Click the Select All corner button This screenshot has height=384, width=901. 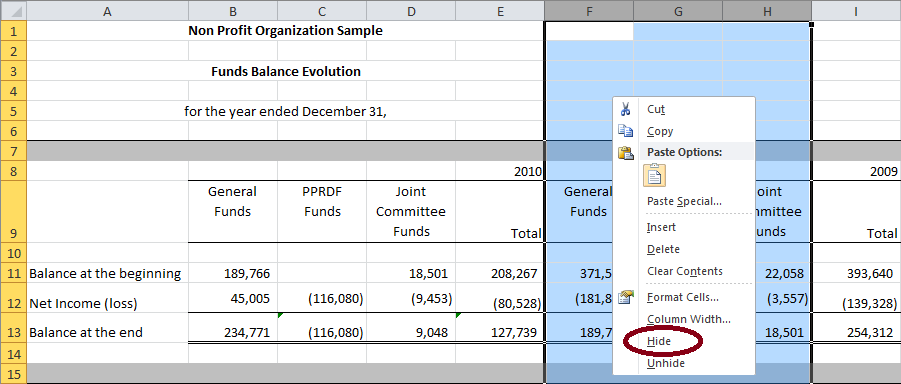coord(13,10)
